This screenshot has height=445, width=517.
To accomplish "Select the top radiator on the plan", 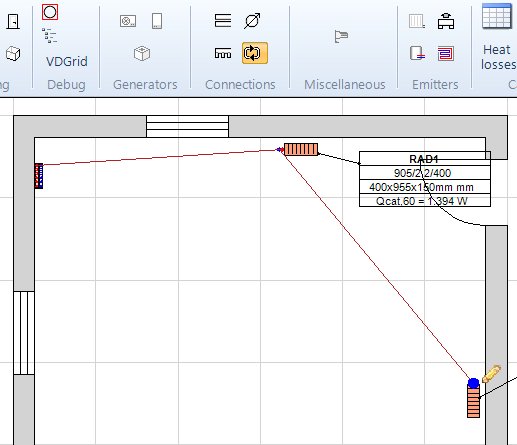I will [301, 149].
